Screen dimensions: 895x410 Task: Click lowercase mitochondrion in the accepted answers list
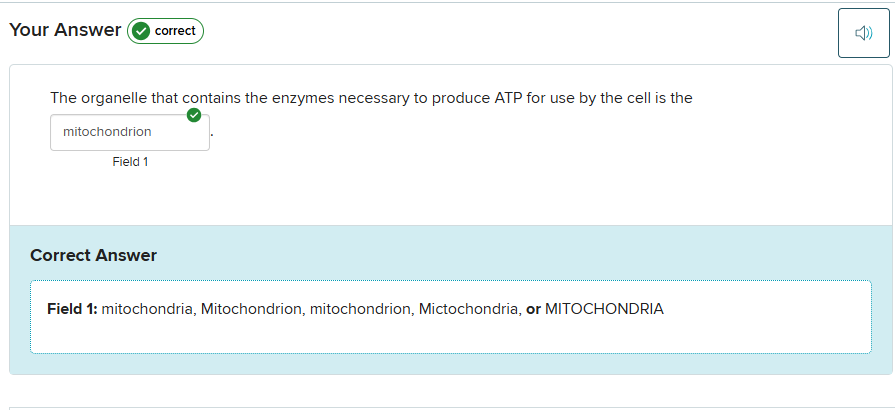(x=361, y=309)
